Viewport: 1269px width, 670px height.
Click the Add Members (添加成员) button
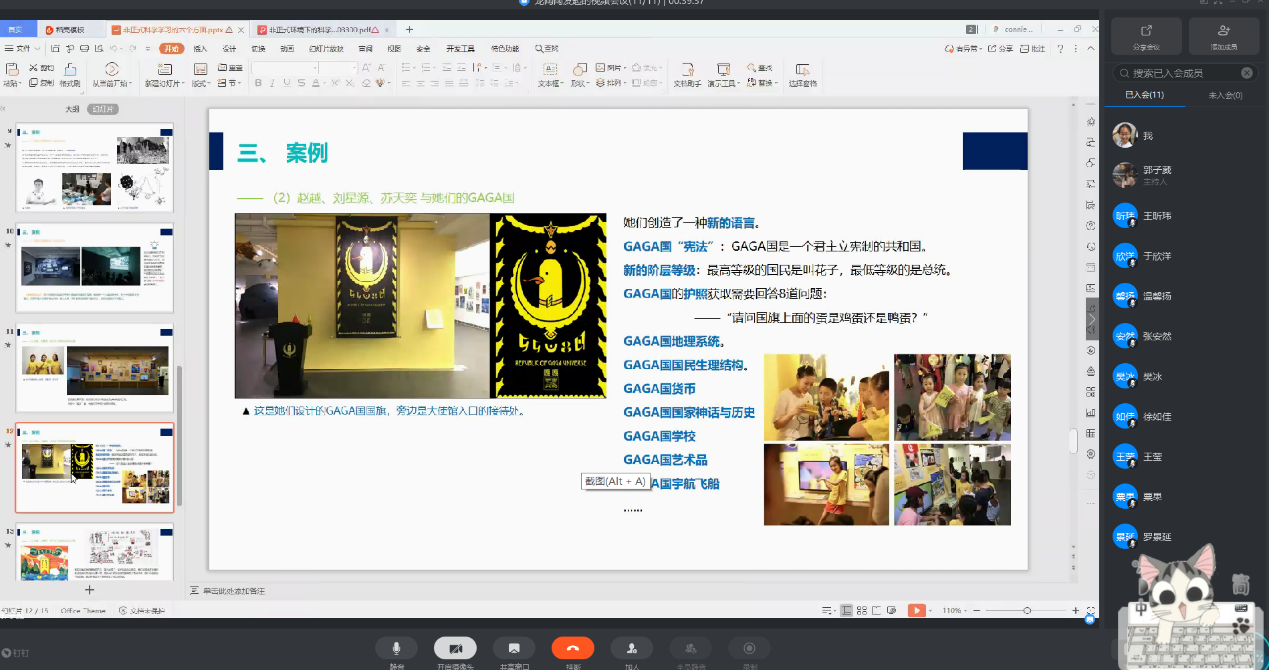(x=1224, y=36)
